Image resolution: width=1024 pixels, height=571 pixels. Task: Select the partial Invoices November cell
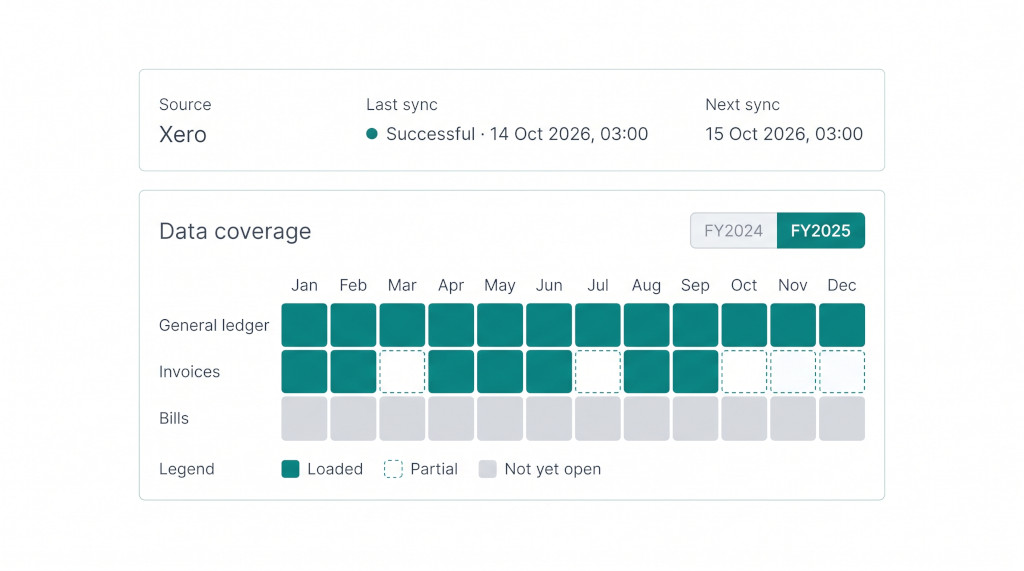(793, 372)
